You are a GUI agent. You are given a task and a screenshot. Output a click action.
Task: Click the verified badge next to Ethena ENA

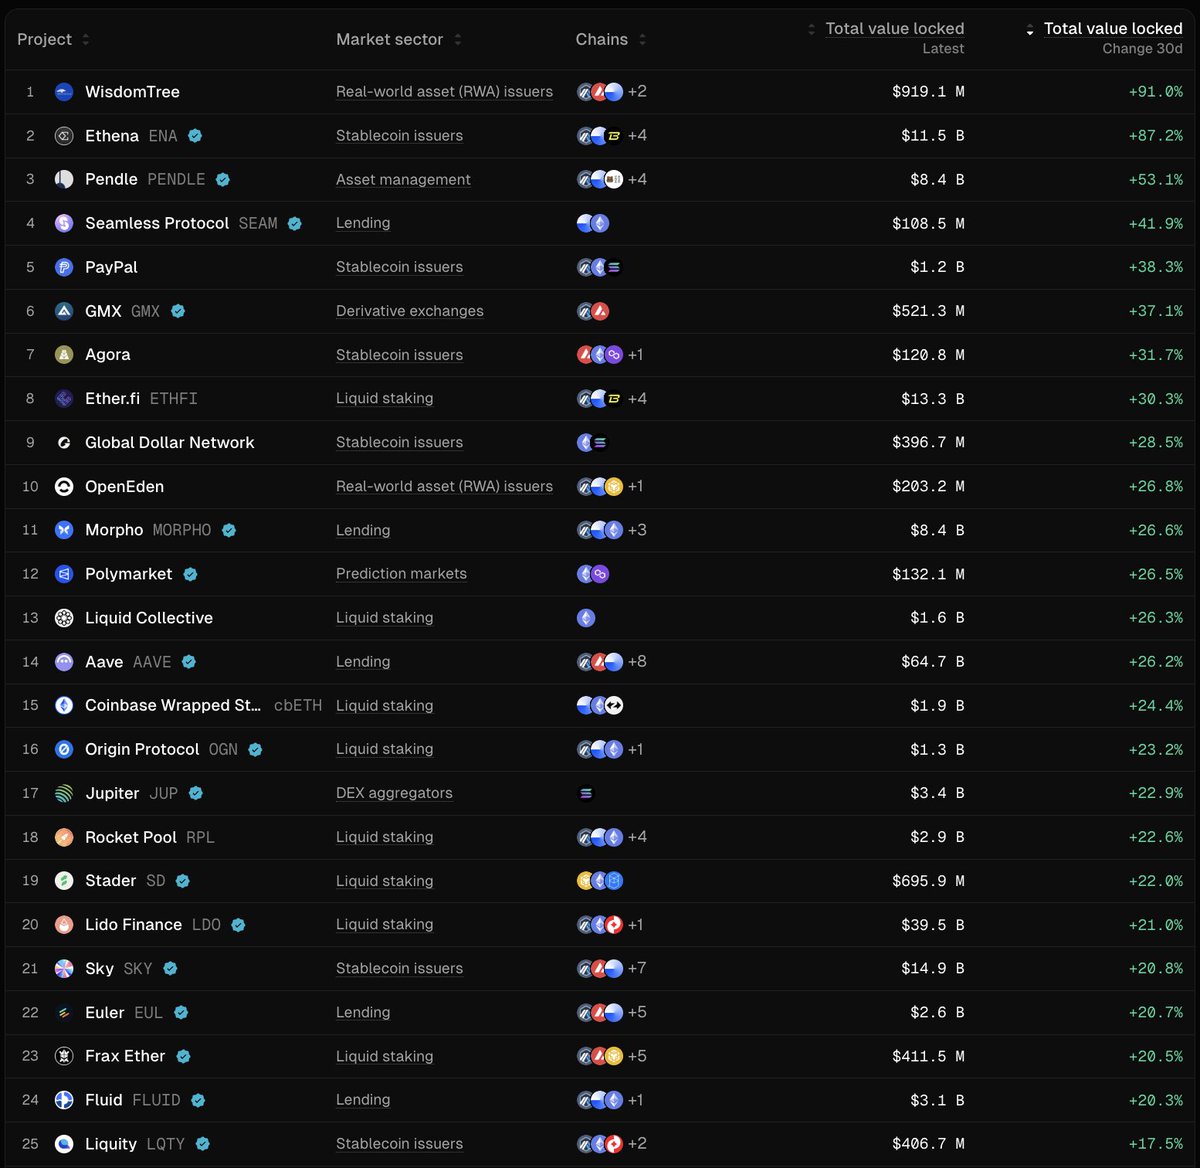point(196,136)
